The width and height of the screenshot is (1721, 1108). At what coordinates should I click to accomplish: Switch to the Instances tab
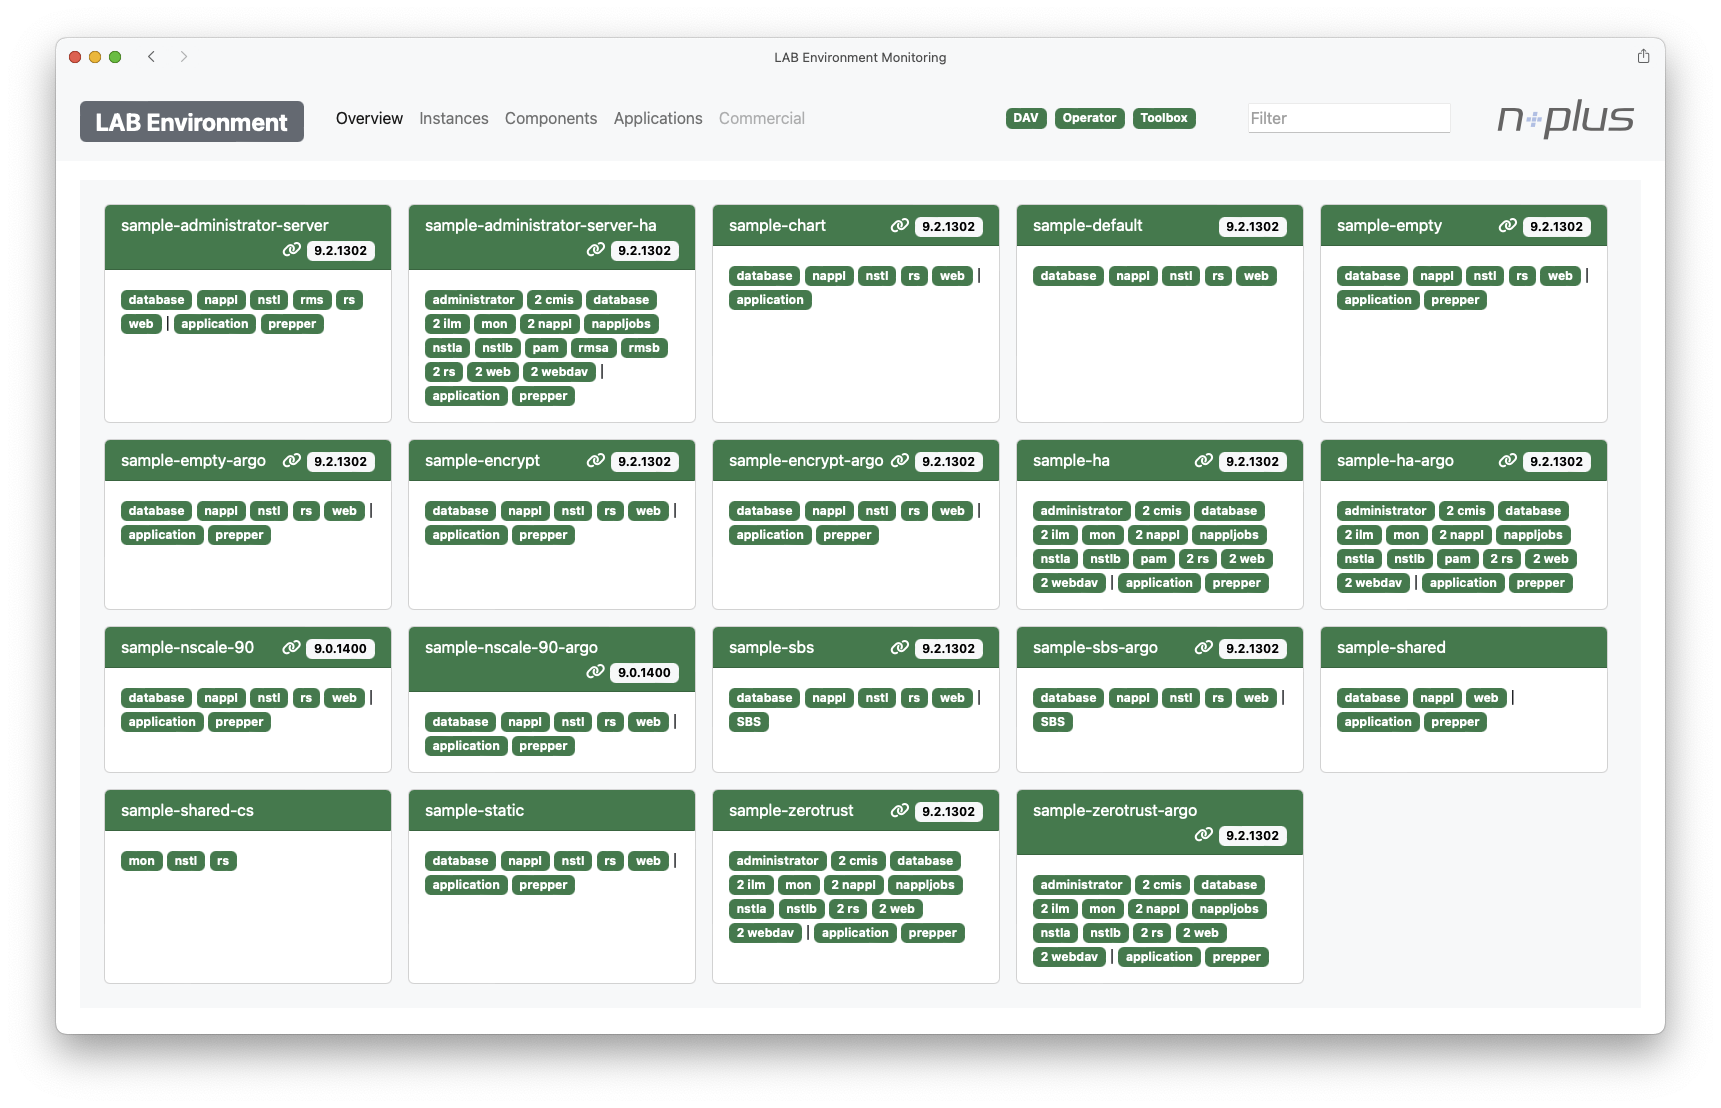pos(453,118)
